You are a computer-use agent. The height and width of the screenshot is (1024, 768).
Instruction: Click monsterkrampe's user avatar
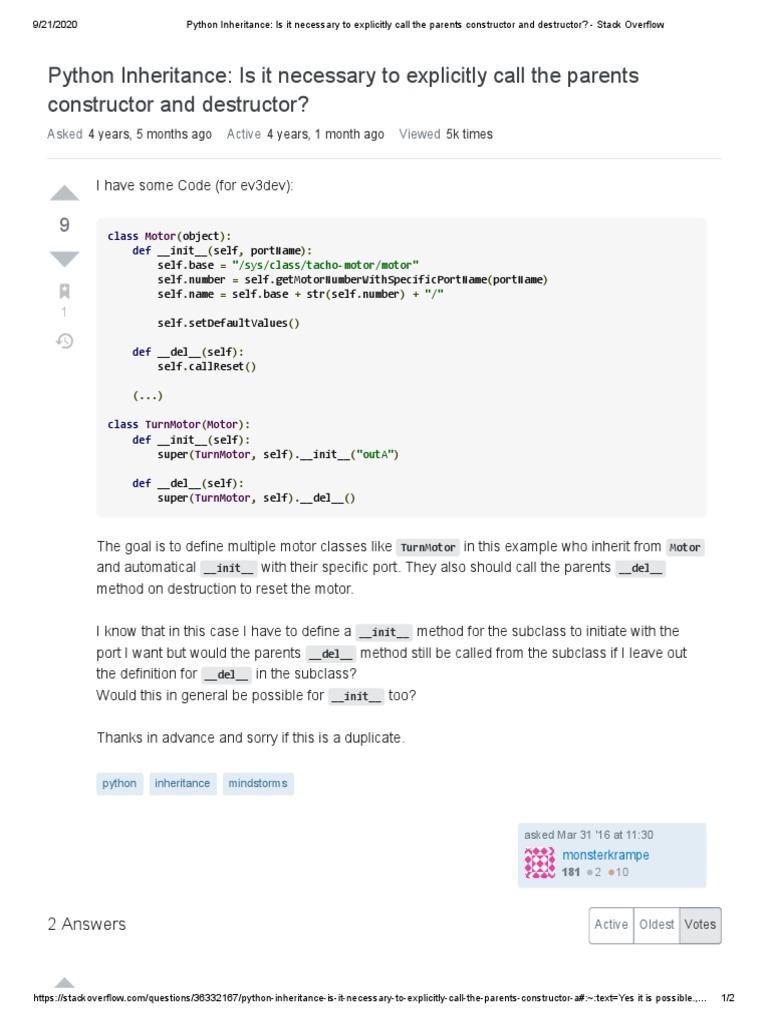(540, 862)
